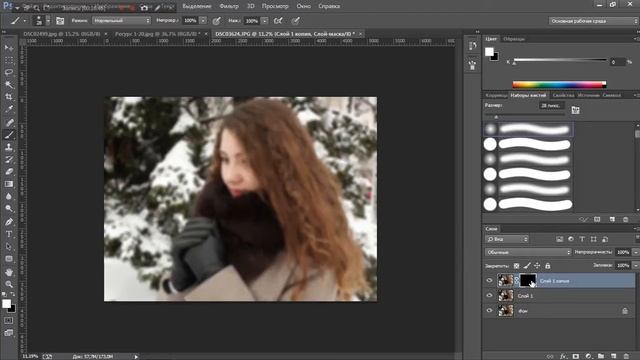
Task: Open the 'Просмотр' menu
Action: (275, 6)
